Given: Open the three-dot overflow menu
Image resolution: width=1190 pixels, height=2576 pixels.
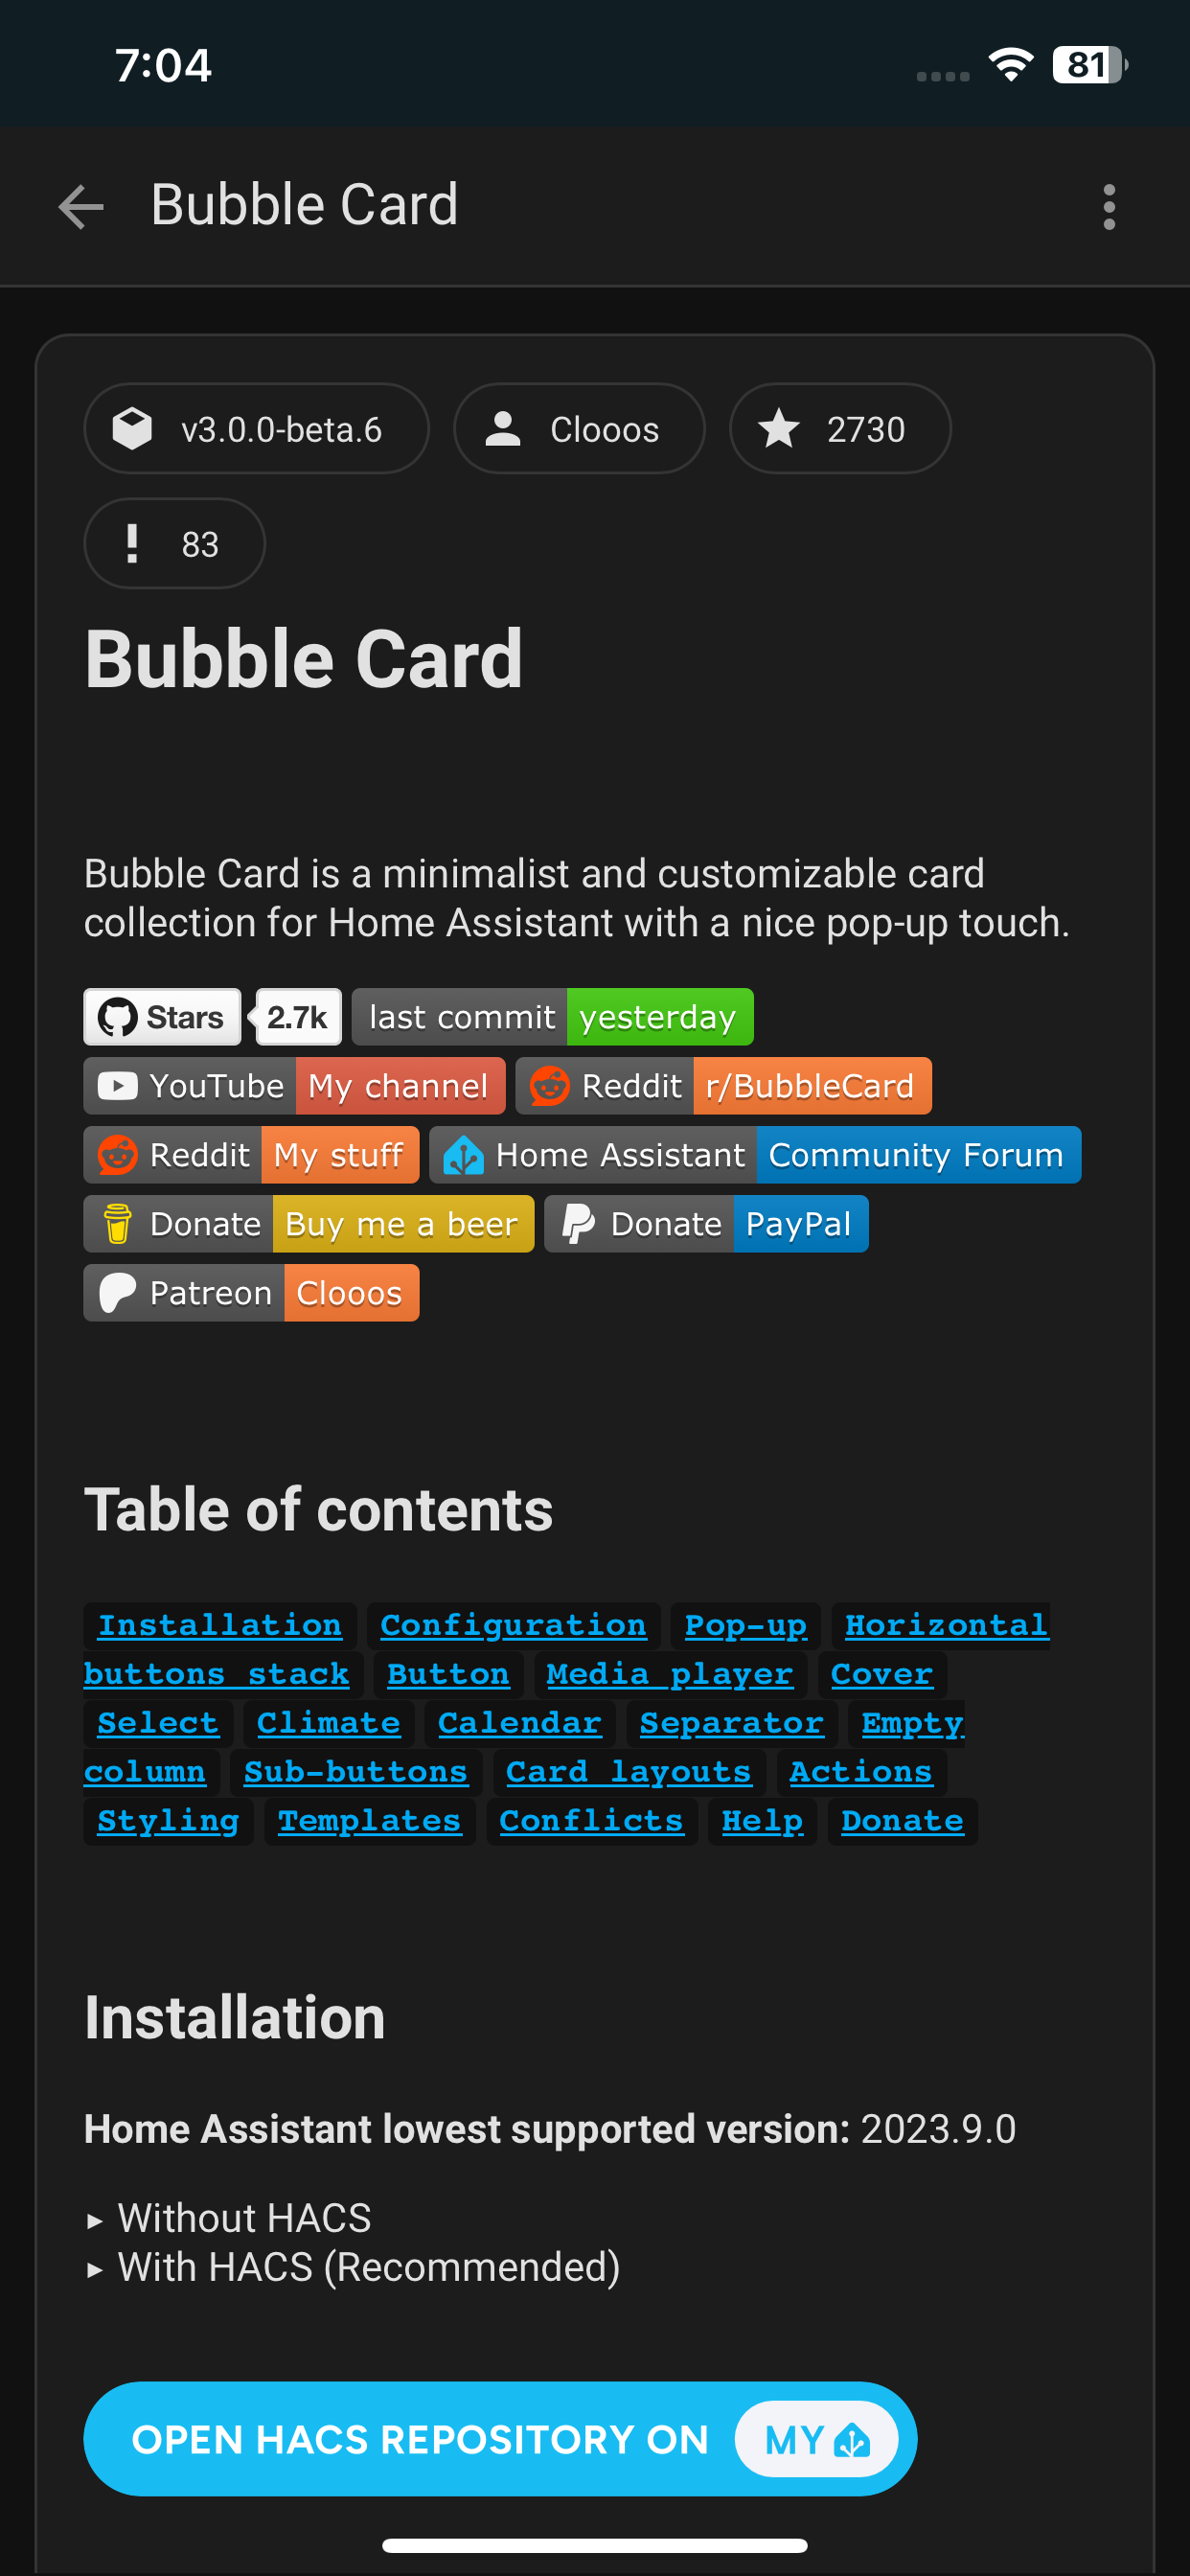Looking at the screenshot, I should [x=1109, y=207].
